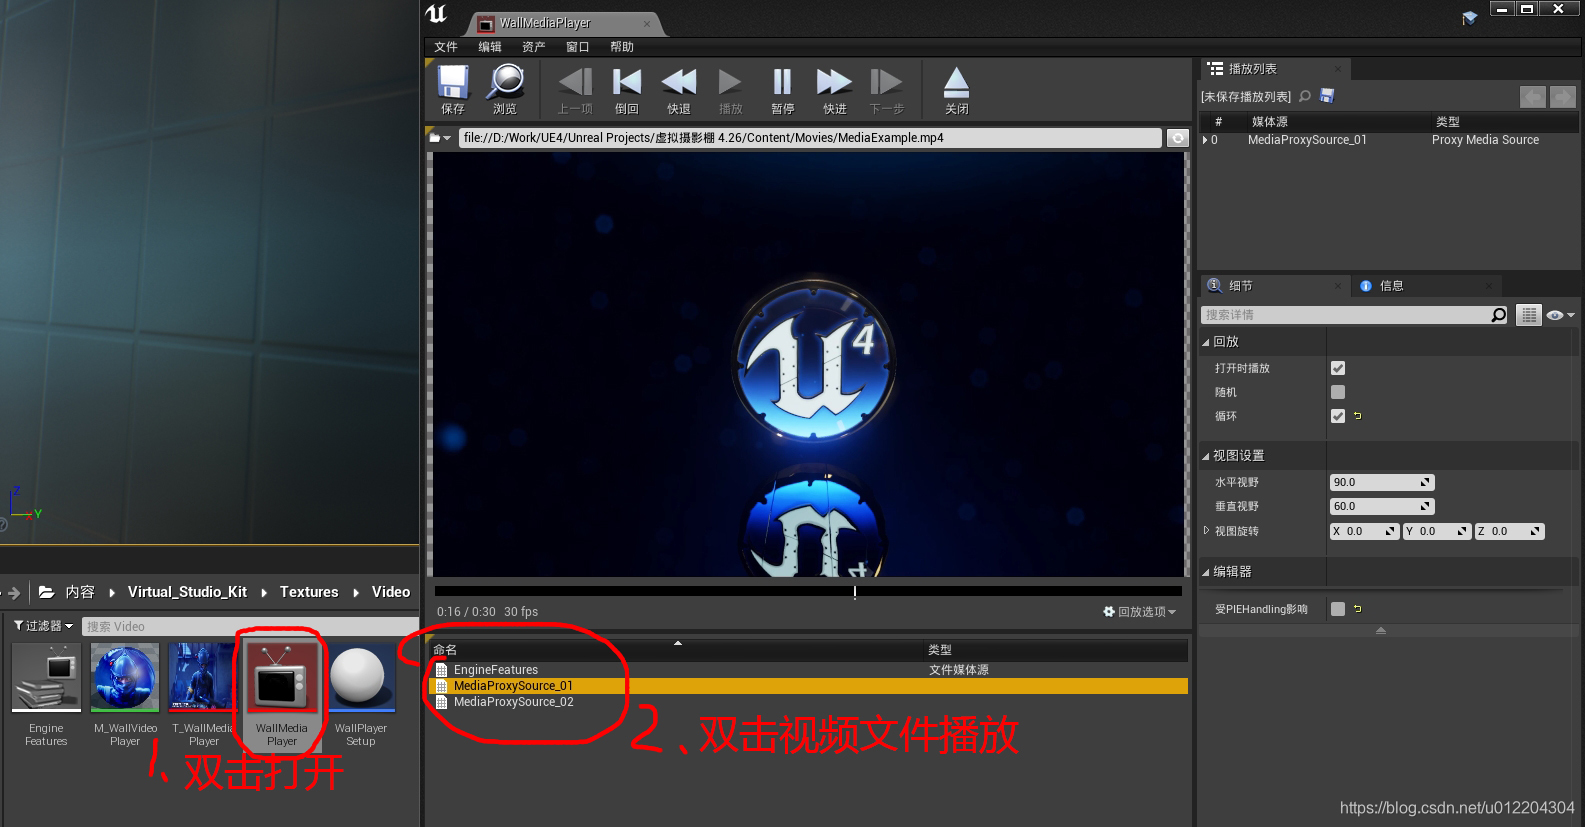Pause the video (暂停)
Screen dimensions: 1585x827
point(783,90)
